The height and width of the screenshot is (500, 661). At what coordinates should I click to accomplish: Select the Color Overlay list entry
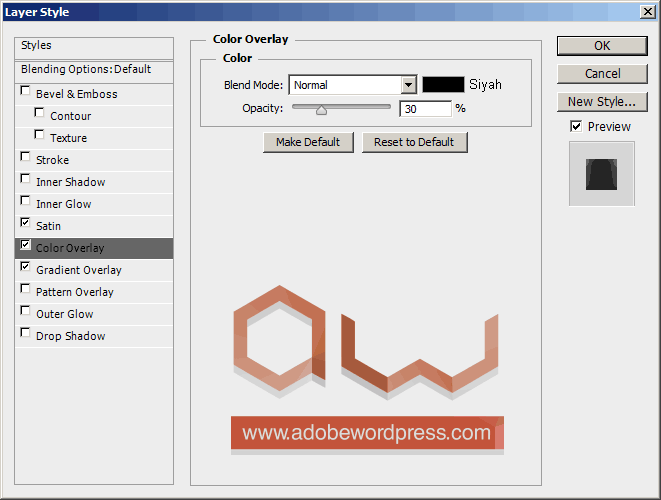94,248
